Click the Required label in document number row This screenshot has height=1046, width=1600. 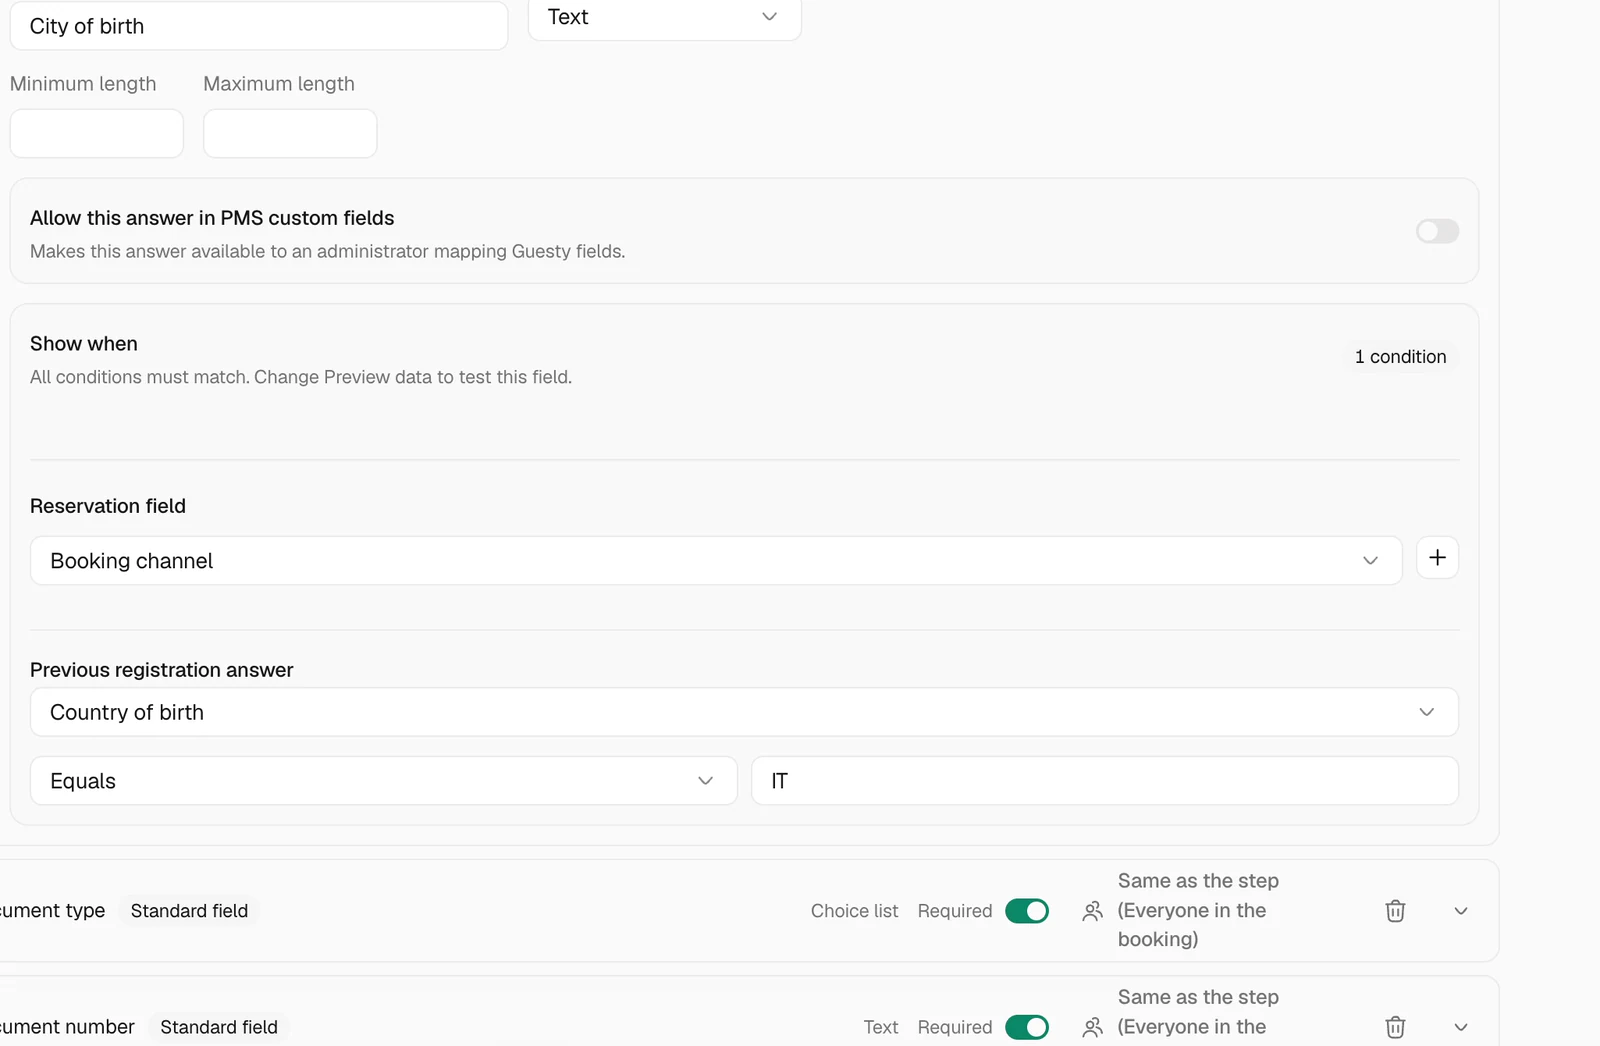click(x=955, y=1027)
